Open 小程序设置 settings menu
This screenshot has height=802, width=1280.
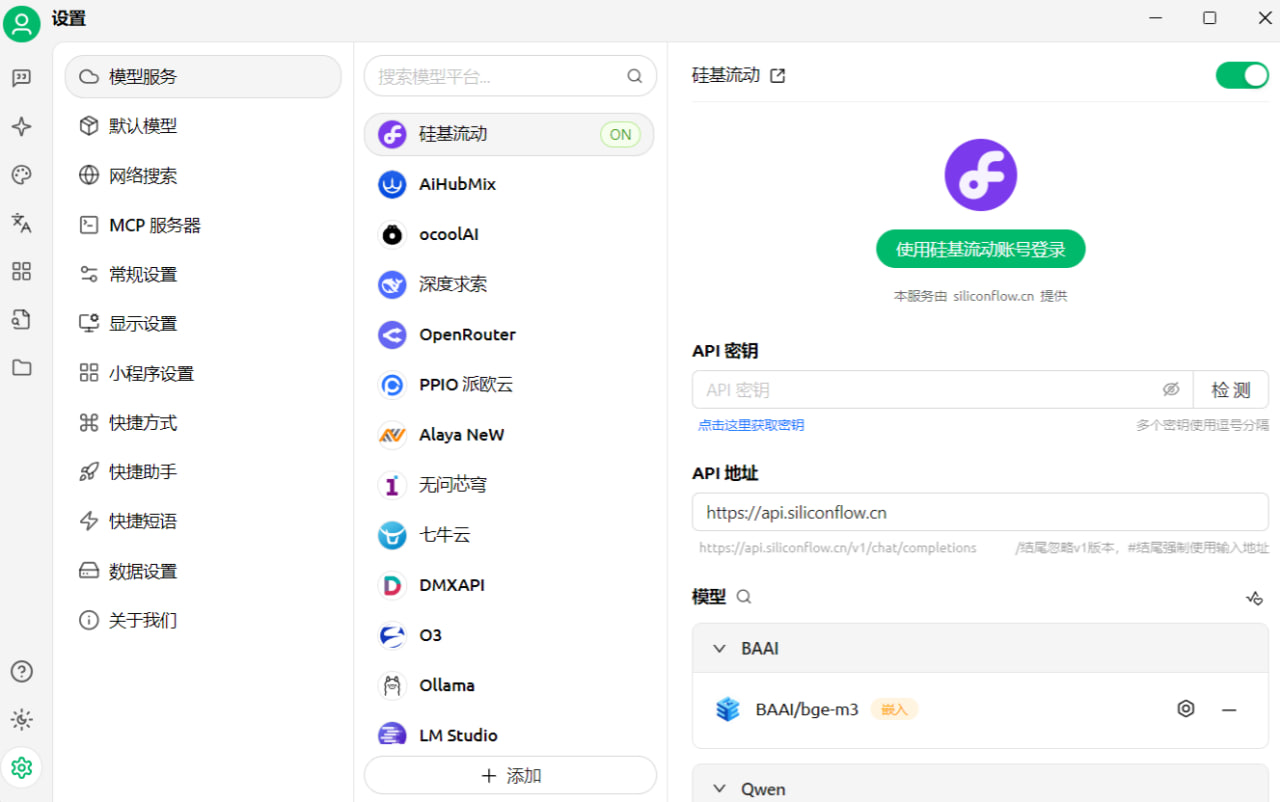pyautogui.click(x=203, y=373)
